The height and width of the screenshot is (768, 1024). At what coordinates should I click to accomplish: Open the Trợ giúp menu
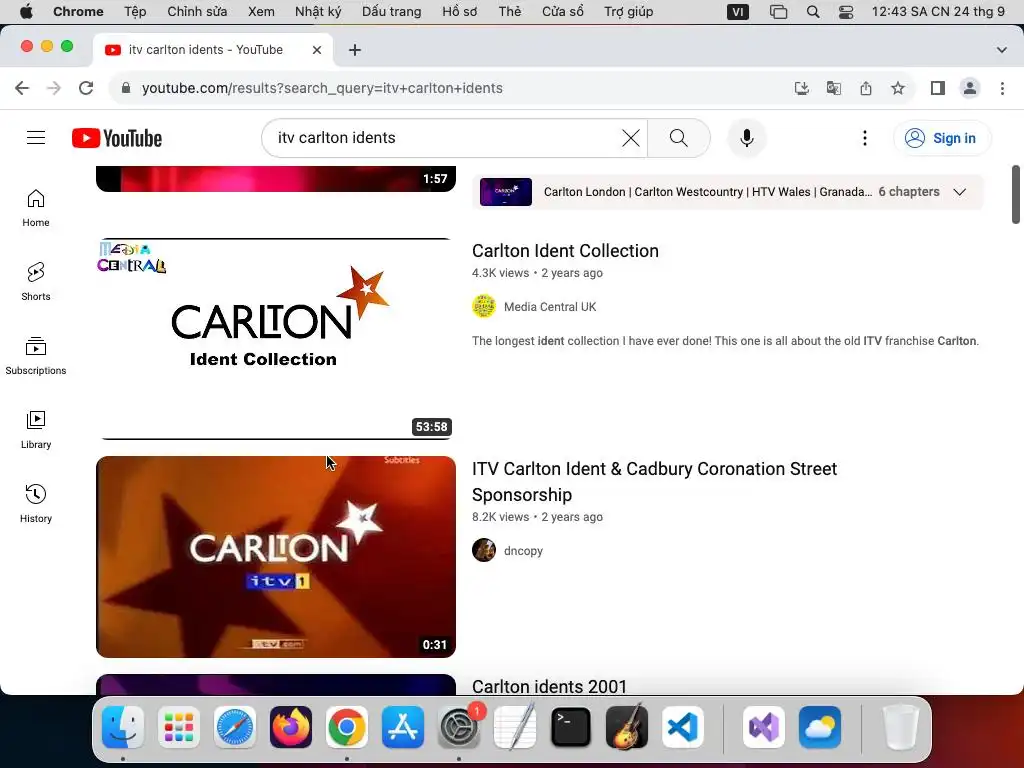pos(629,12)
